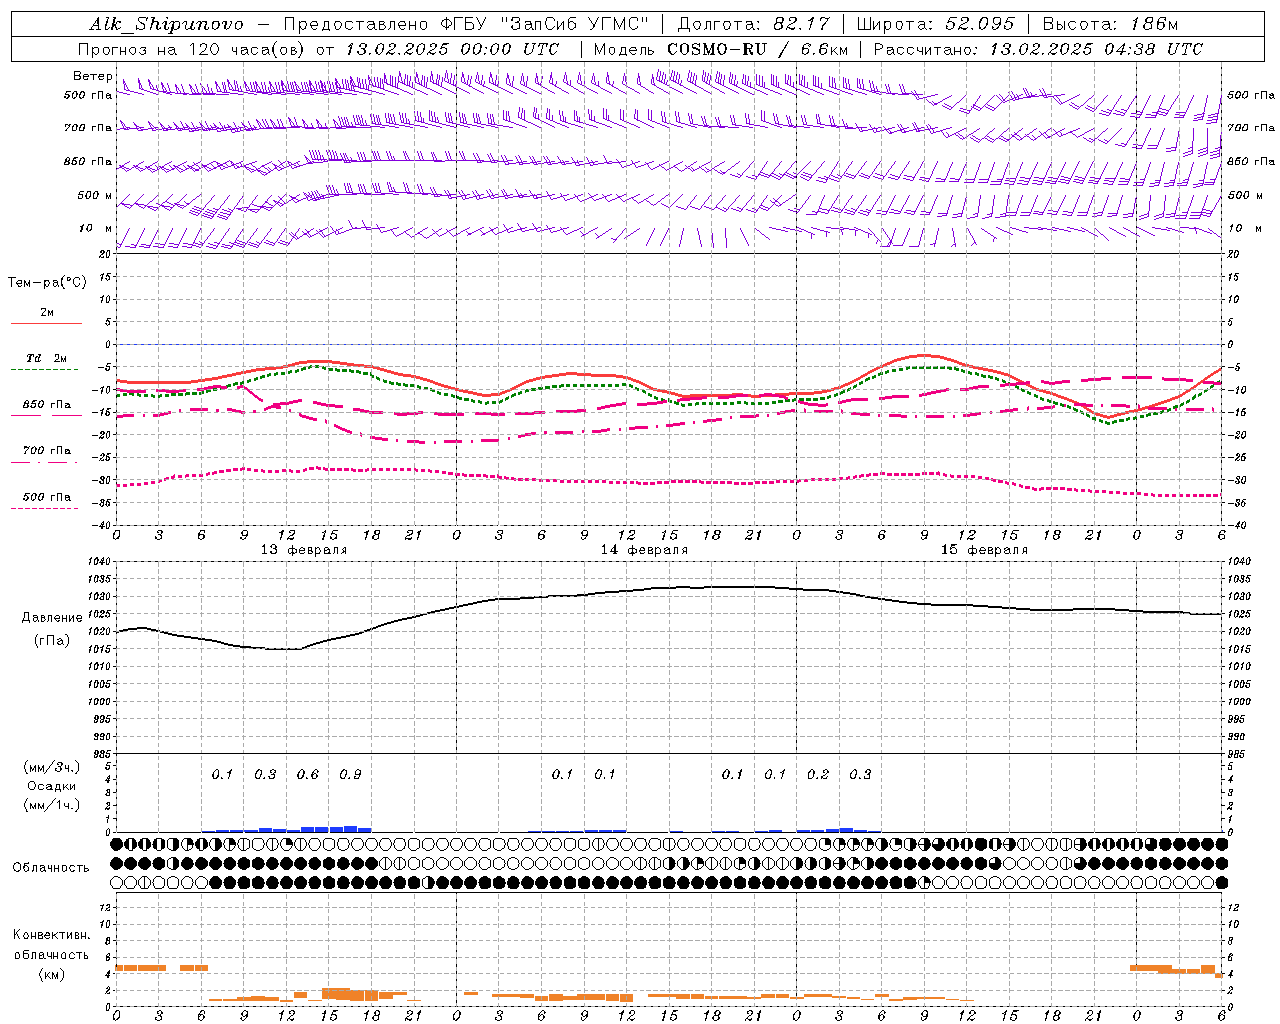The width and height of the screenshot is (1280, 1024).
Task: Click the '13 февраля' date label
Action: click(304, 550)
